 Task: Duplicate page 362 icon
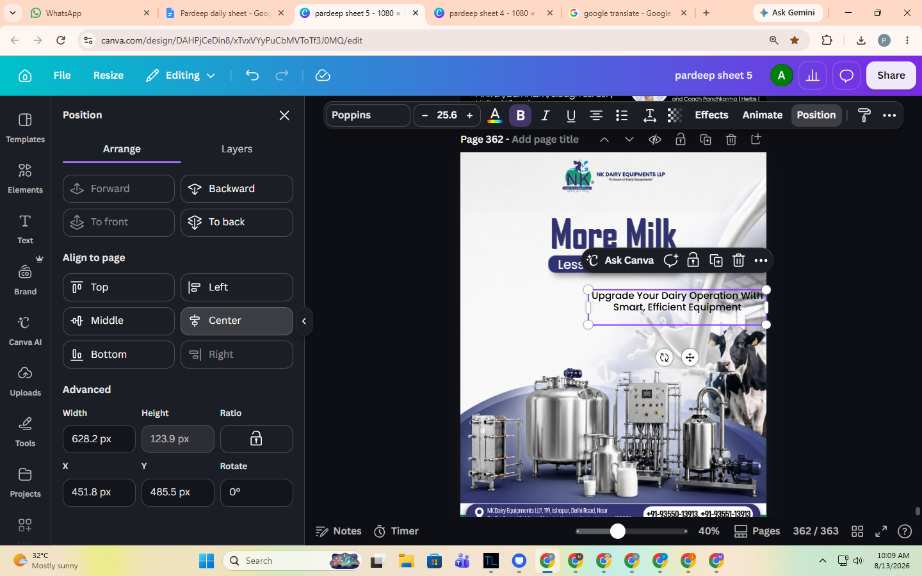click(706, 139)
